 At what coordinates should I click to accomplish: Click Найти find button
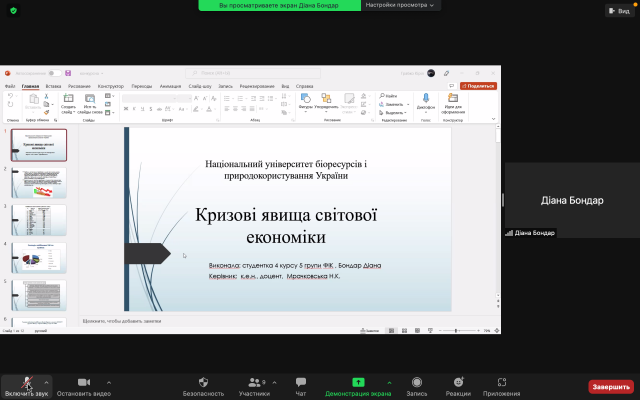click(389, 96)
